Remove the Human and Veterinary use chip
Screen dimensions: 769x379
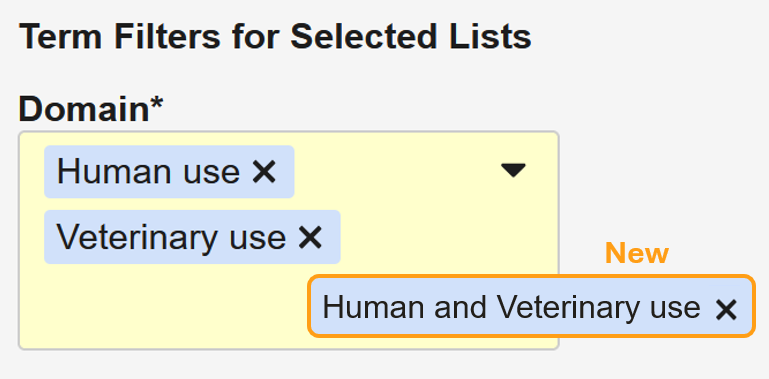point(726,310)
